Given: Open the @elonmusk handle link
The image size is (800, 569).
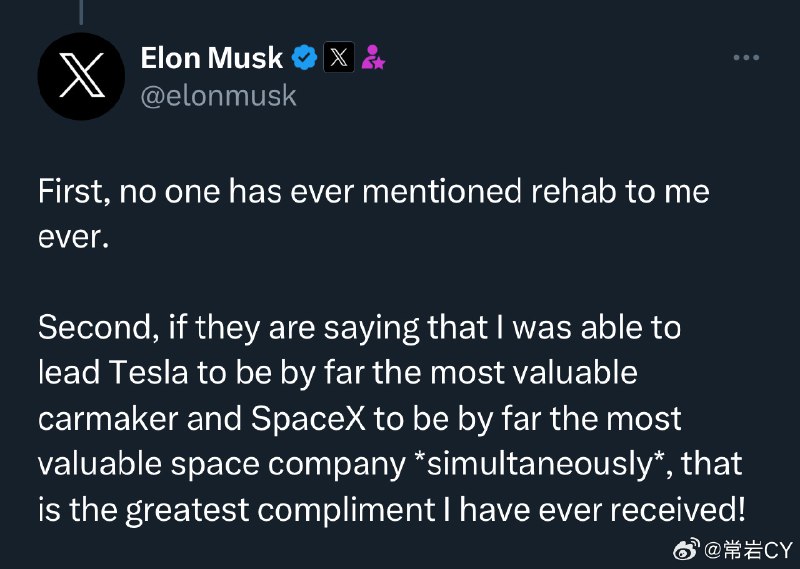Looking at the screenshot, I should pos(218,96).
